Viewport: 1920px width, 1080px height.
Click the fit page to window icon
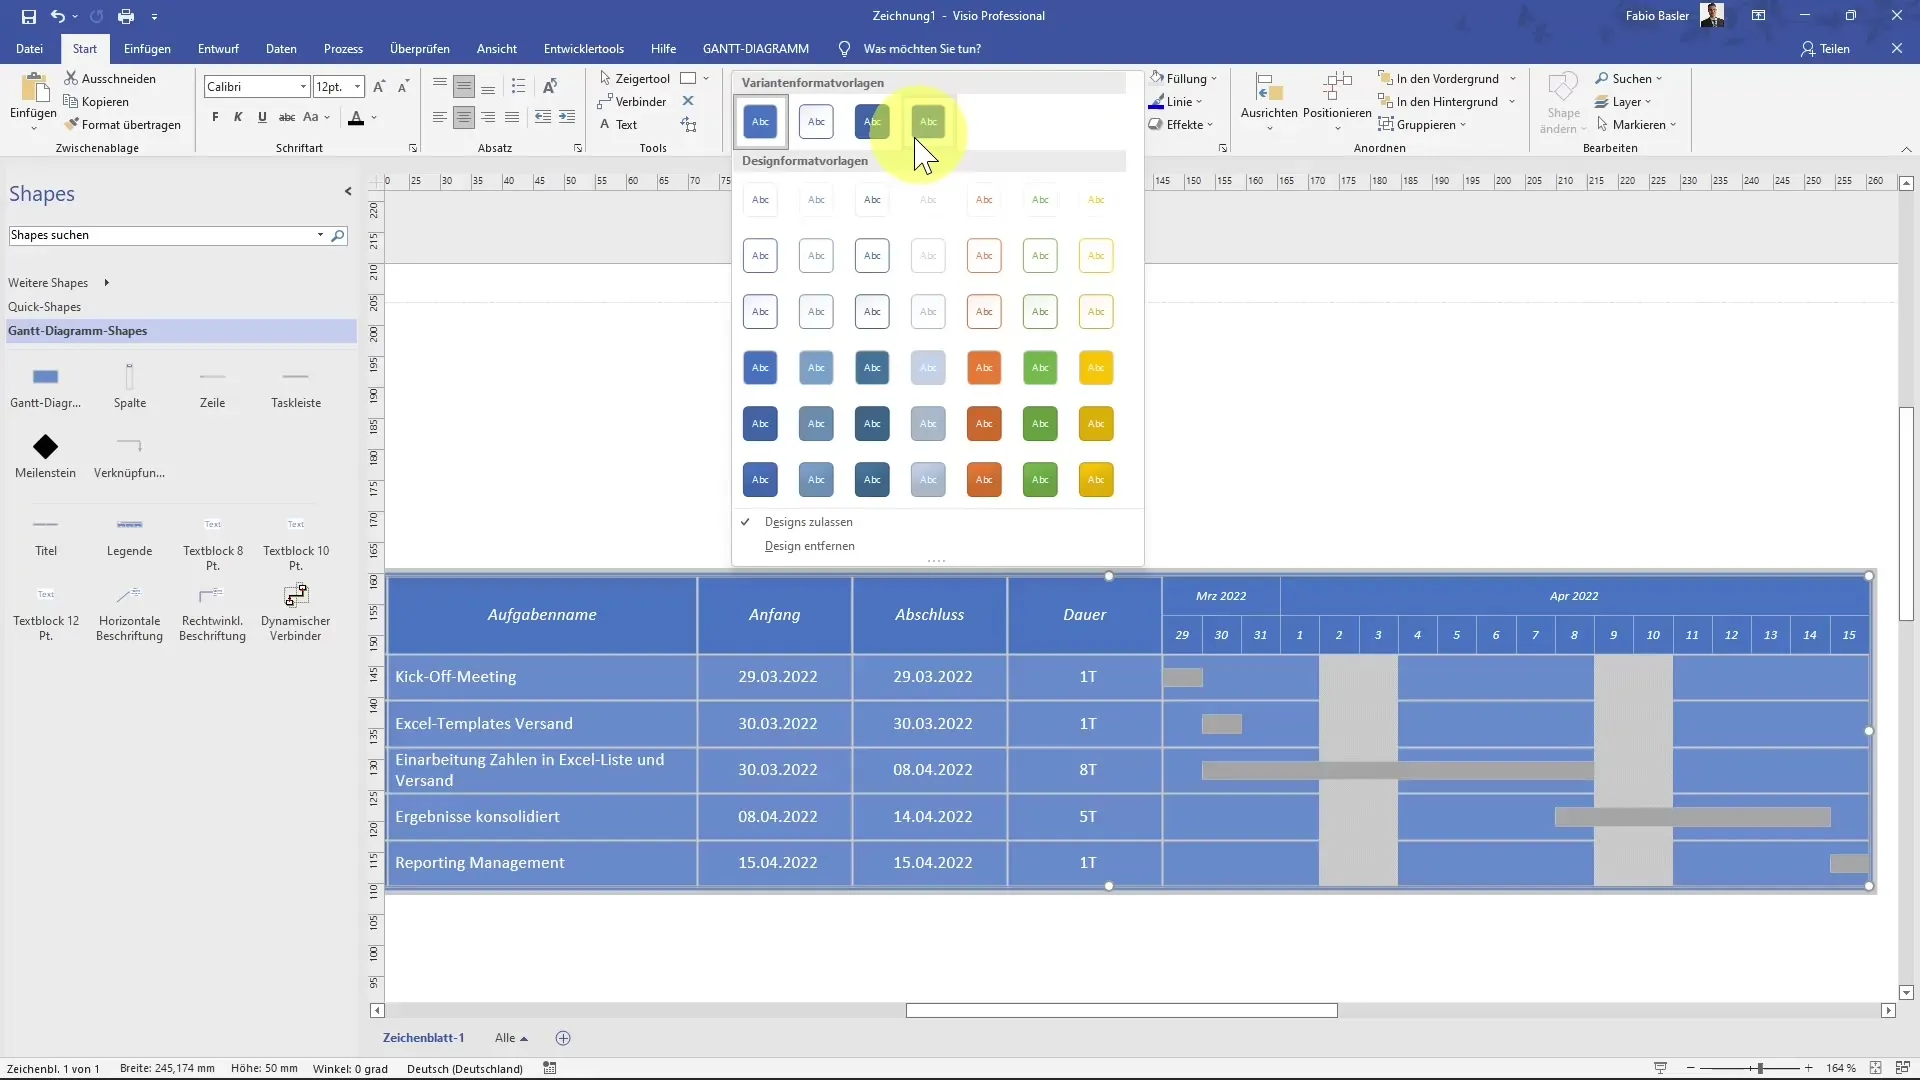click(1876, 1068)
